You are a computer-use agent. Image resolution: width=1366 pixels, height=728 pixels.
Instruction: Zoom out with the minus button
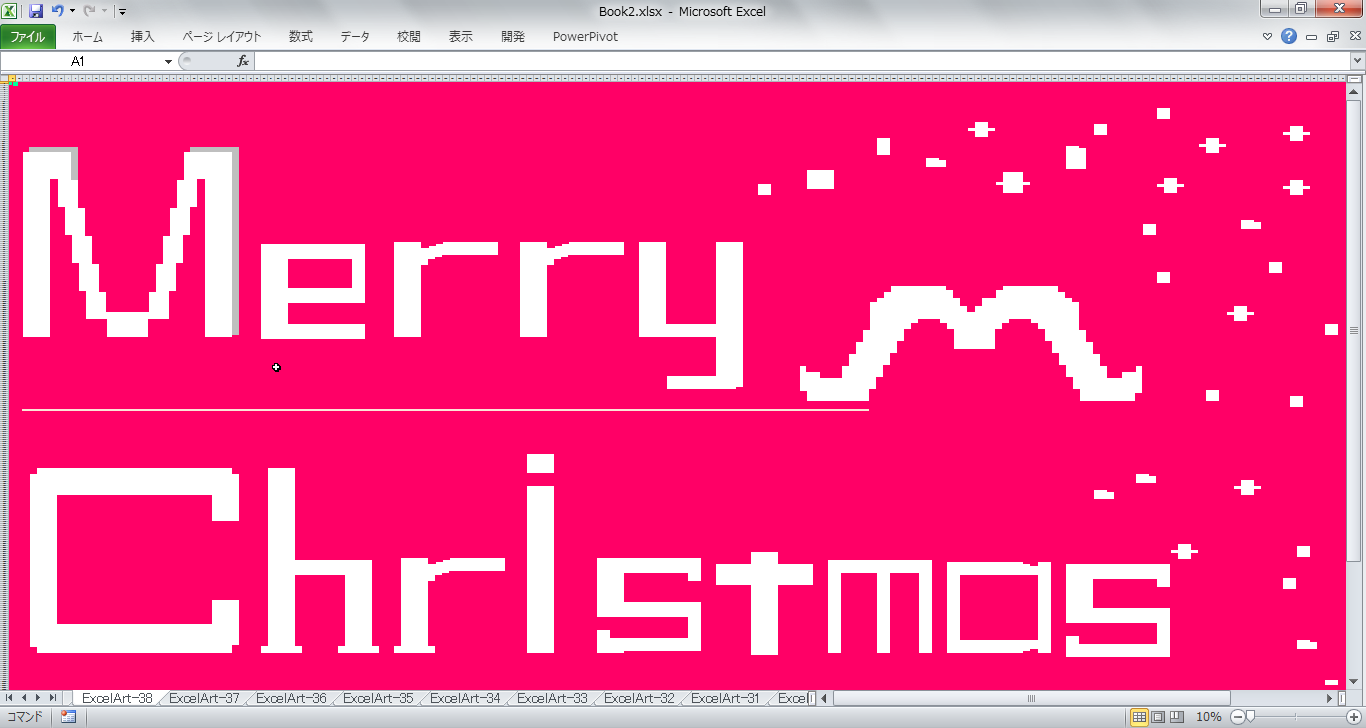pyautogui.click(x=1237, y=717)
